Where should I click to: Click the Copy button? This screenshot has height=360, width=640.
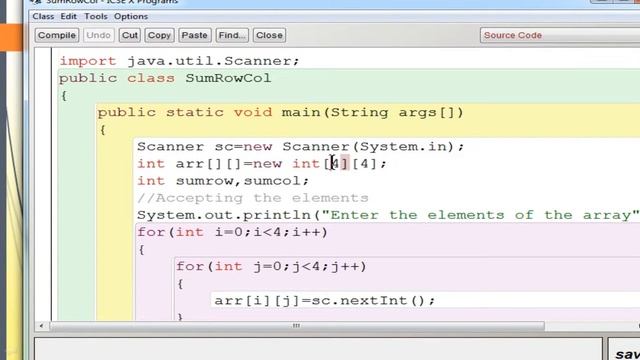point(159,35)
